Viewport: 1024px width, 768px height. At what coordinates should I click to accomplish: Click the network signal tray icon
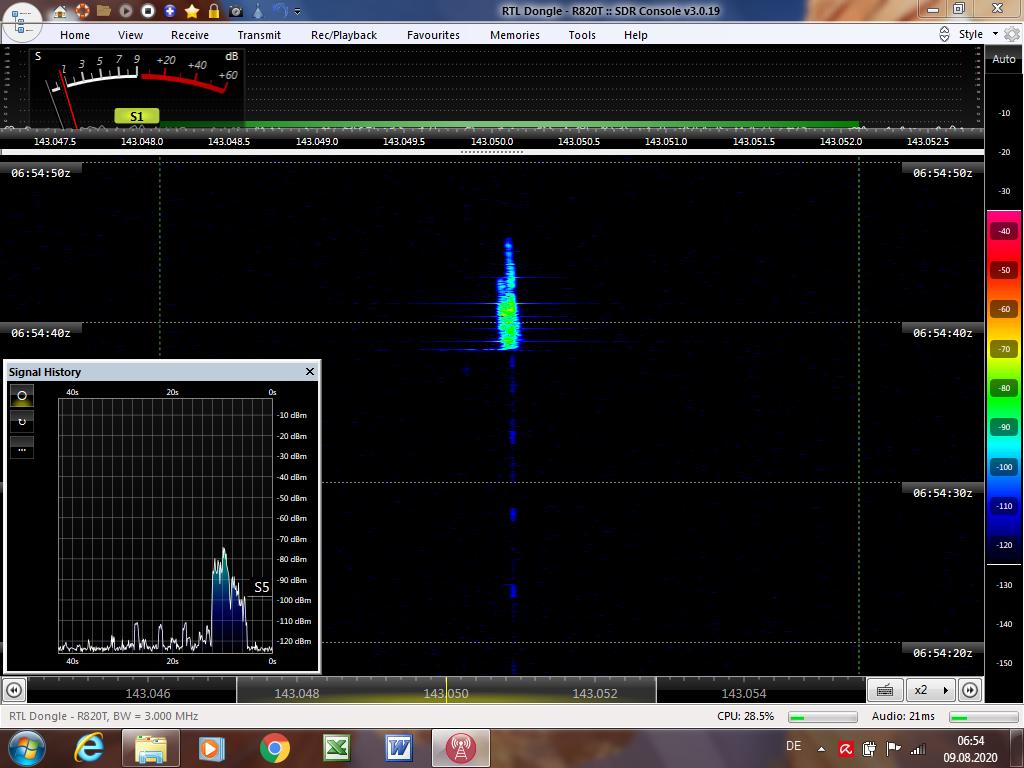[918, 749]
